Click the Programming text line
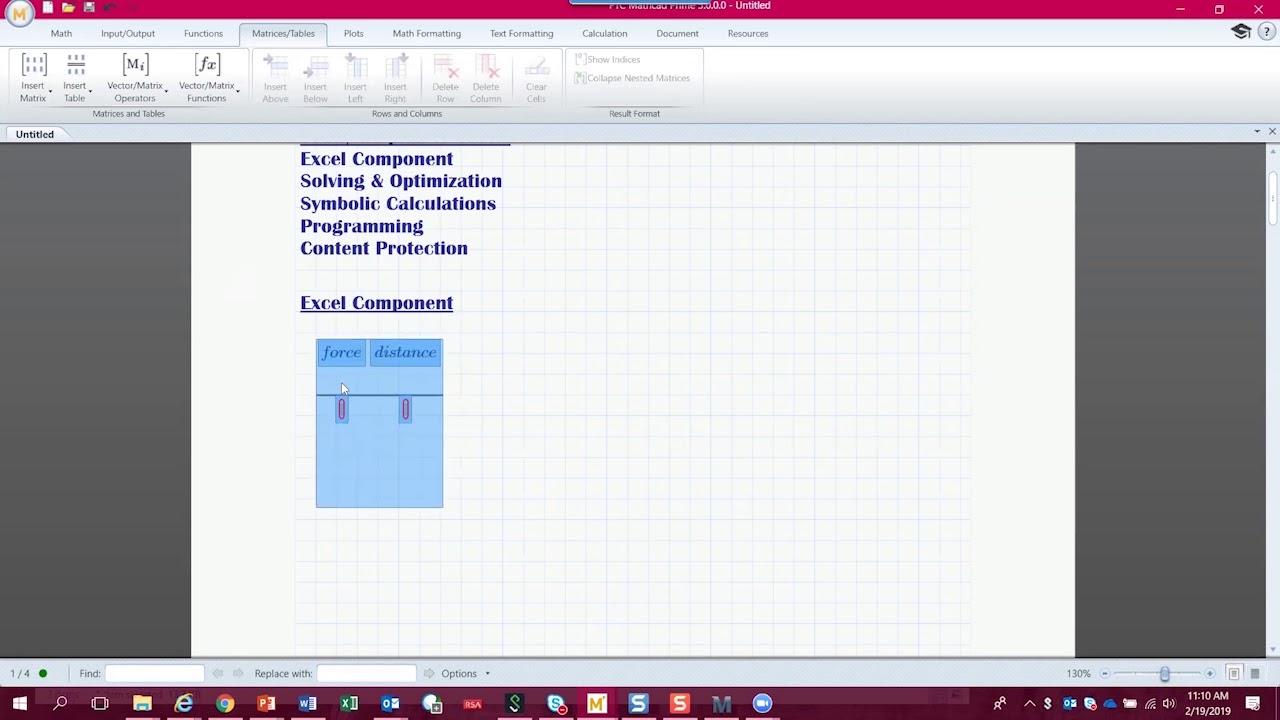The image size is (1280, 720). 361,227
